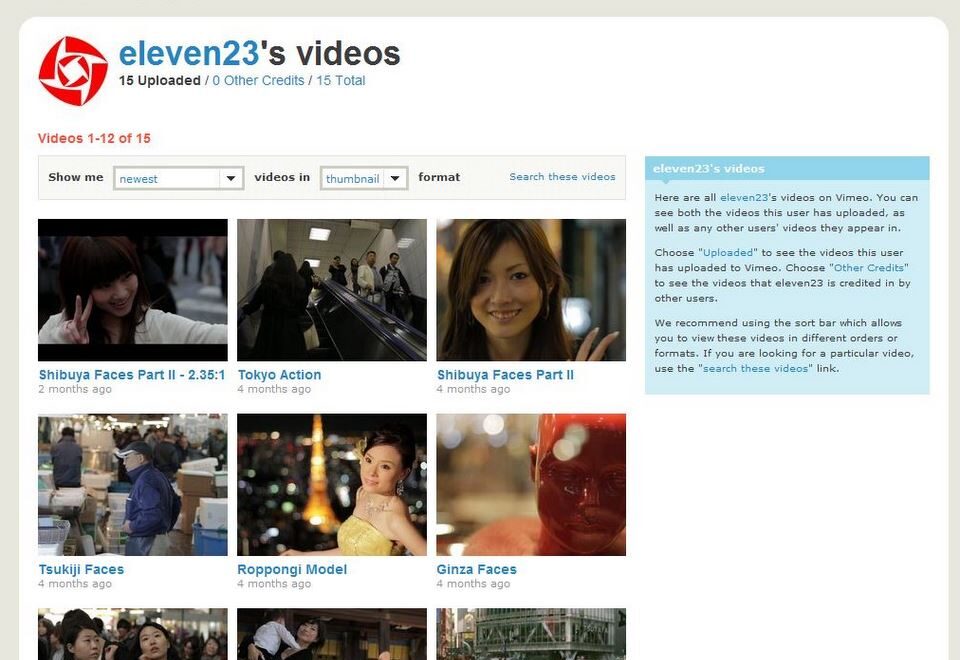Click Search these videos link
The height and width of the screenshot is (660, 960).
[x=562, y=176]
